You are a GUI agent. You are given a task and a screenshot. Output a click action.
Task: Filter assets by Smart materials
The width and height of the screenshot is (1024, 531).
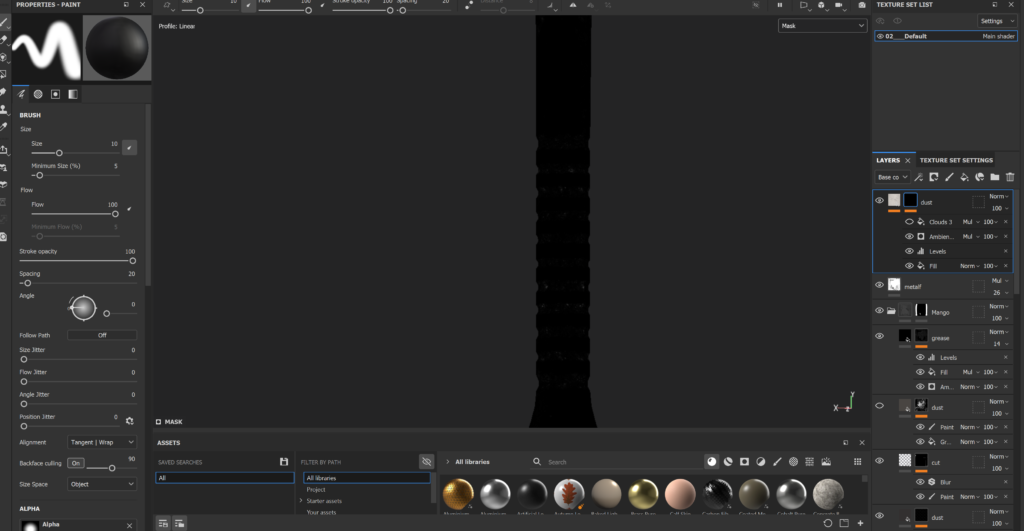728,462
